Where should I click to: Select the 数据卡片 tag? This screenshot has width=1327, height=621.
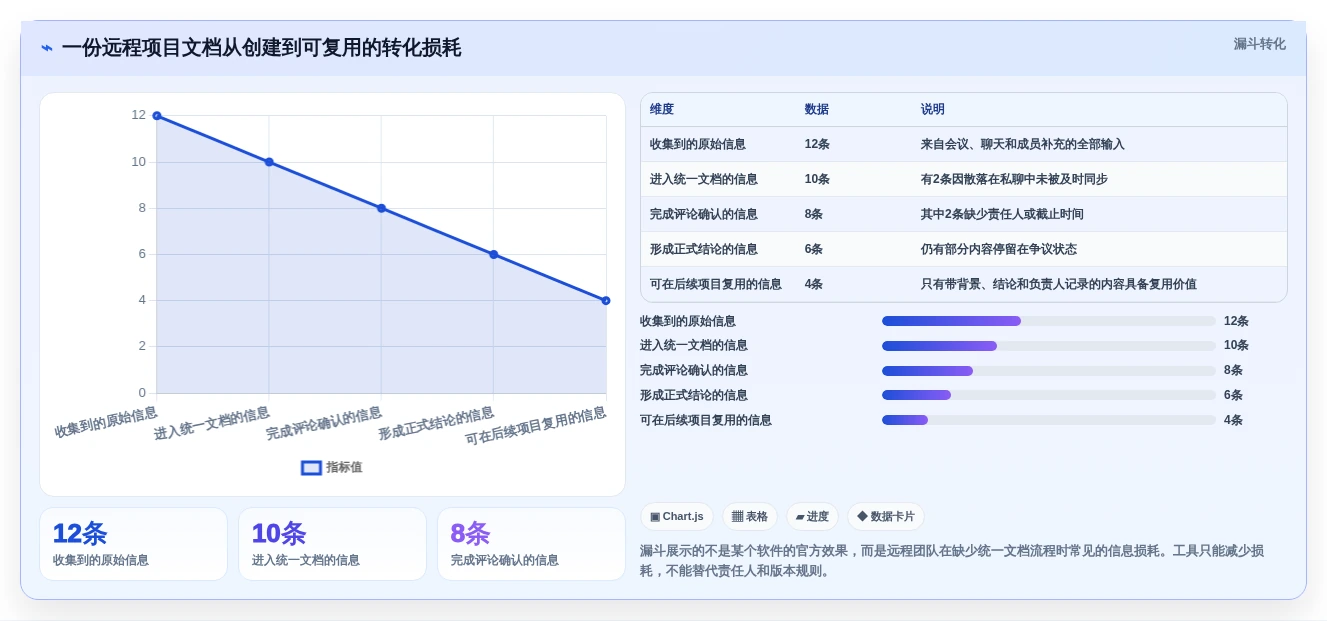[x=886, y=516]
